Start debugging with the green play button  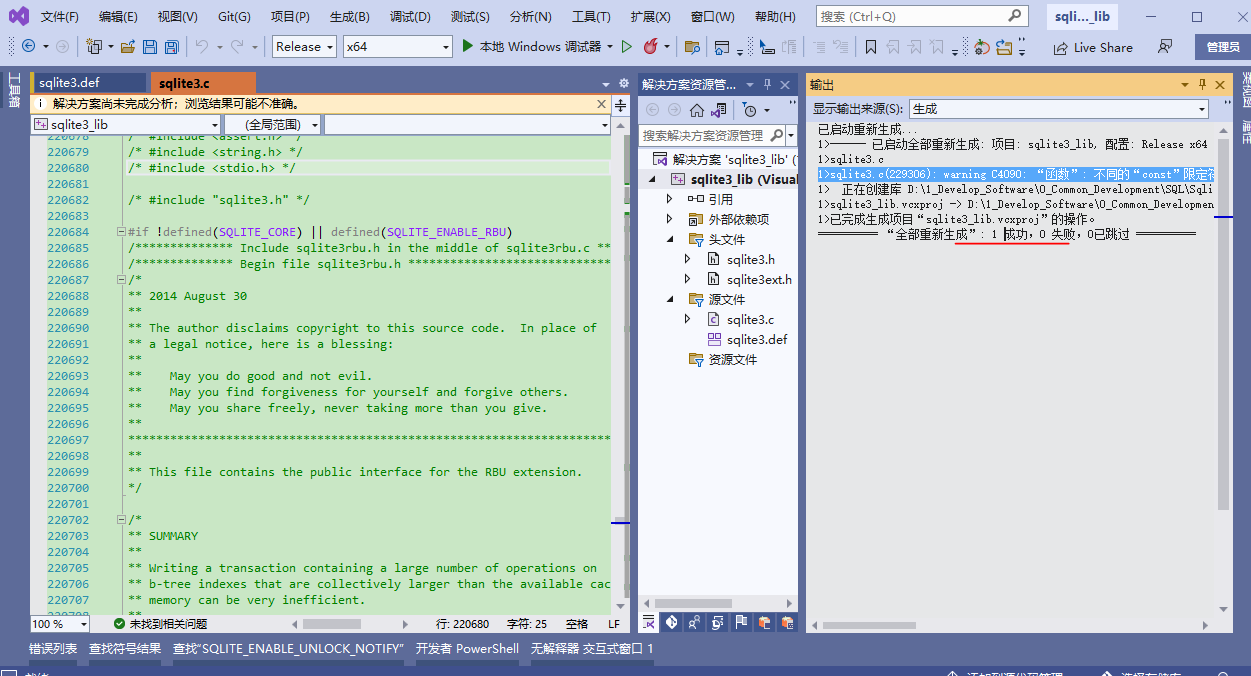[x=468, y=46]
